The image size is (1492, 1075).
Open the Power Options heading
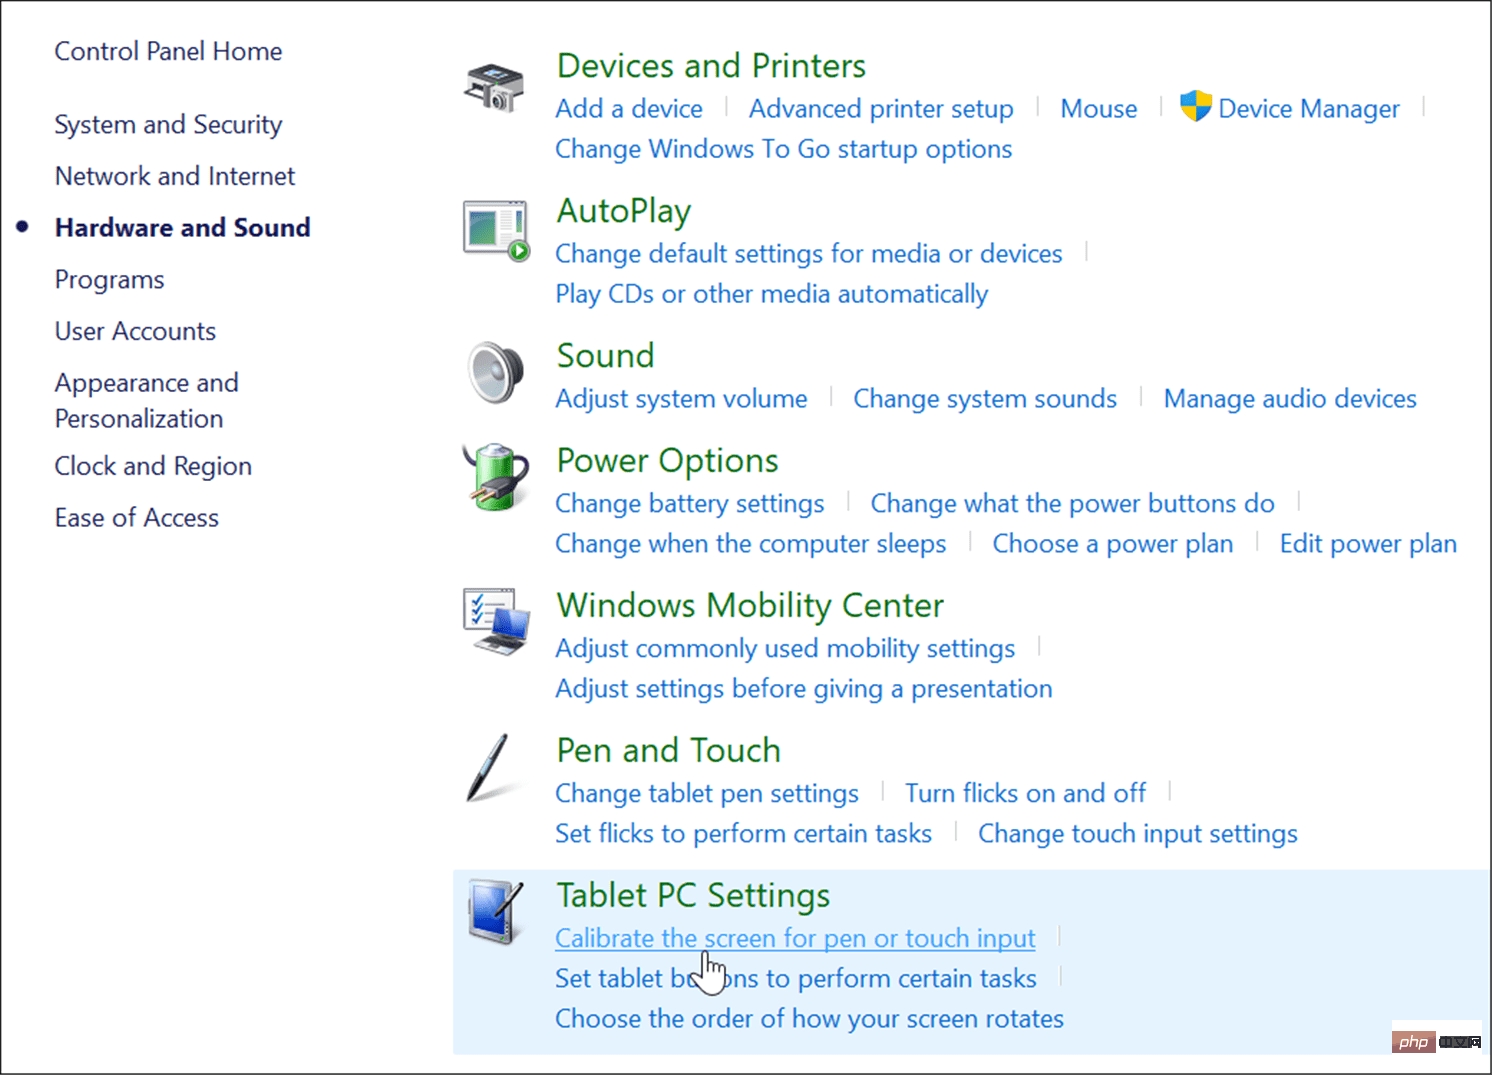[668, 461]
